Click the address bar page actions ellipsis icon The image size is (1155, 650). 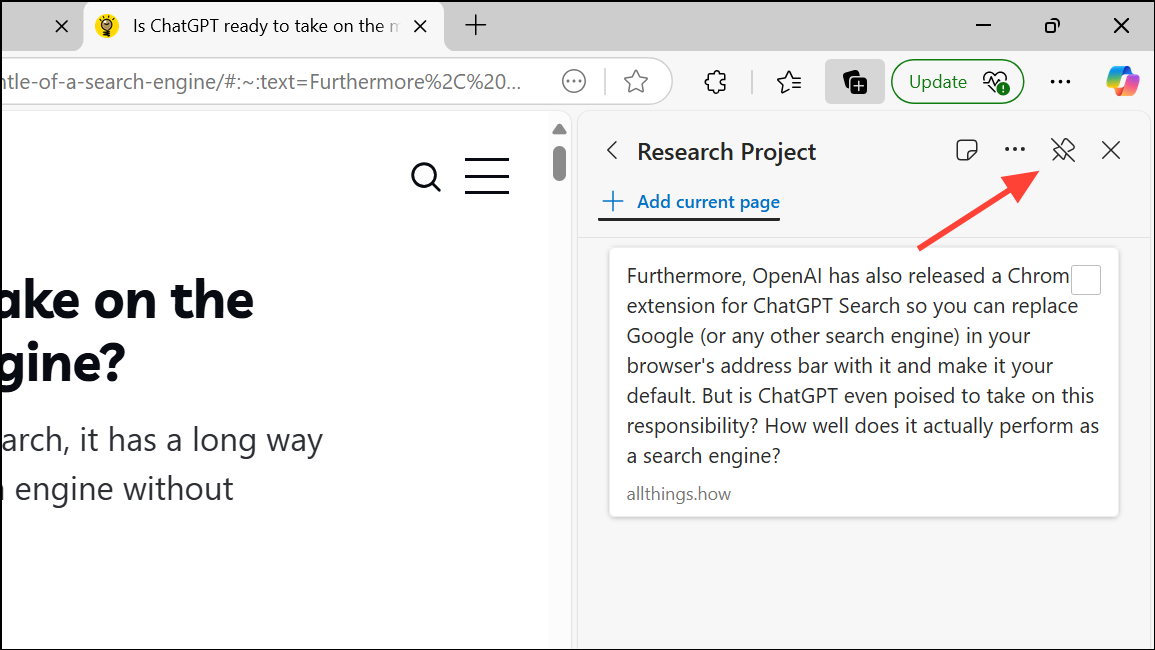[x=574, y=82]
